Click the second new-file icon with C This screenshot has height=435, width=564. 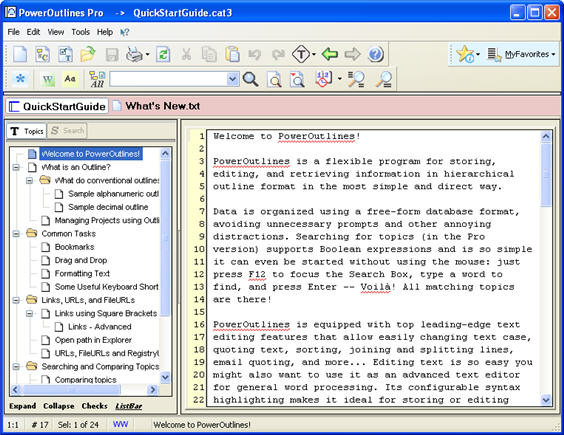click(x=42, y=54)
